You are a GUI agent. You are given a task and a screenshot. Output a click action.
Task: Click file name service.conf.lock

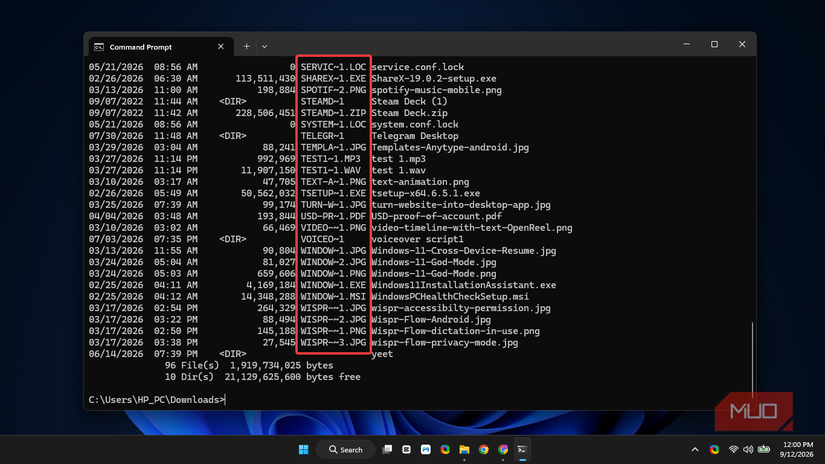(x=418, y=67)
